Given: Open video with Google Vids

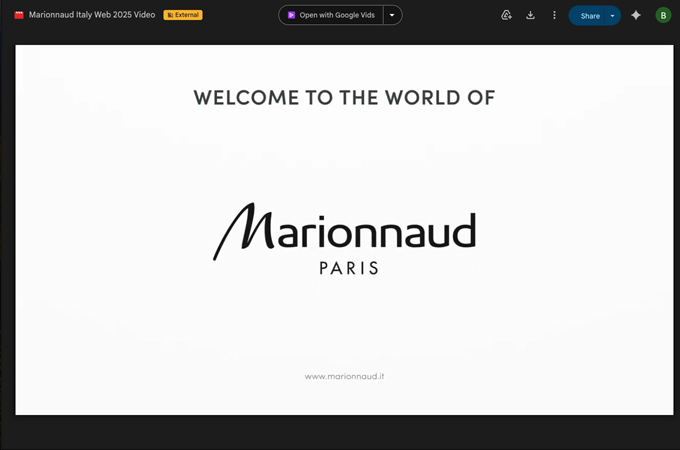Looking at the screenshot, I should tap(331, 15).
